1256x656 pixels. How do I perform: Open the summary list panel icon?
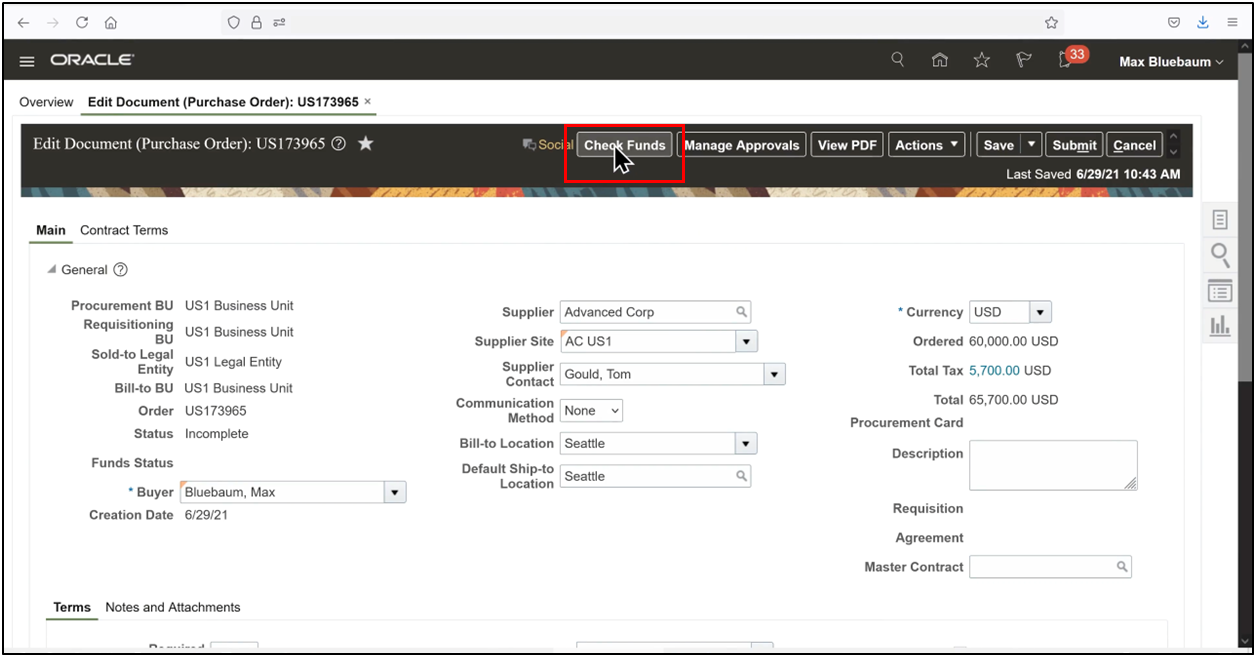tap(1220, 291)
